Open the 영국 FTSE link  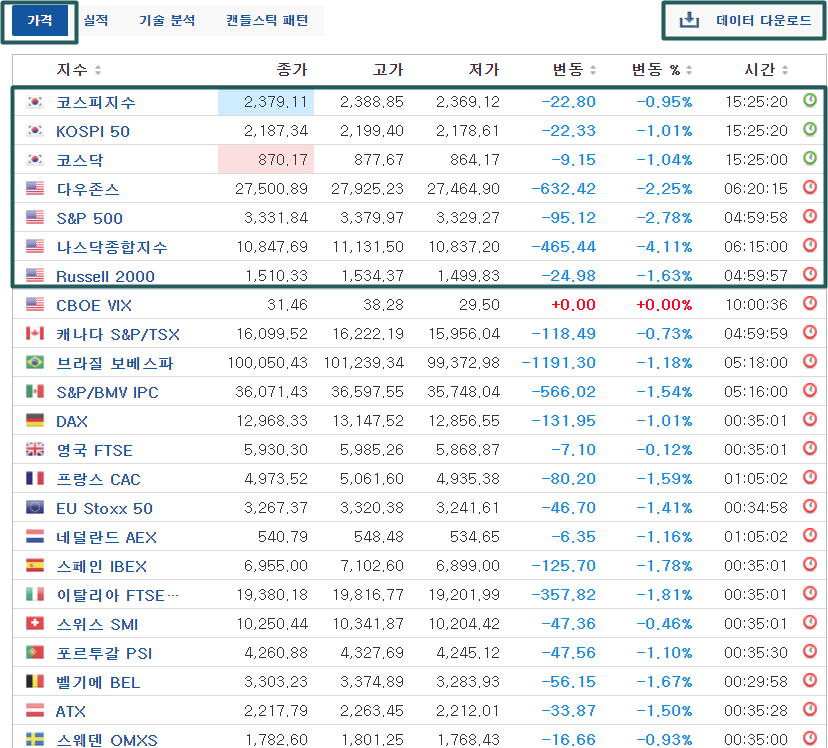coord(95,450)
